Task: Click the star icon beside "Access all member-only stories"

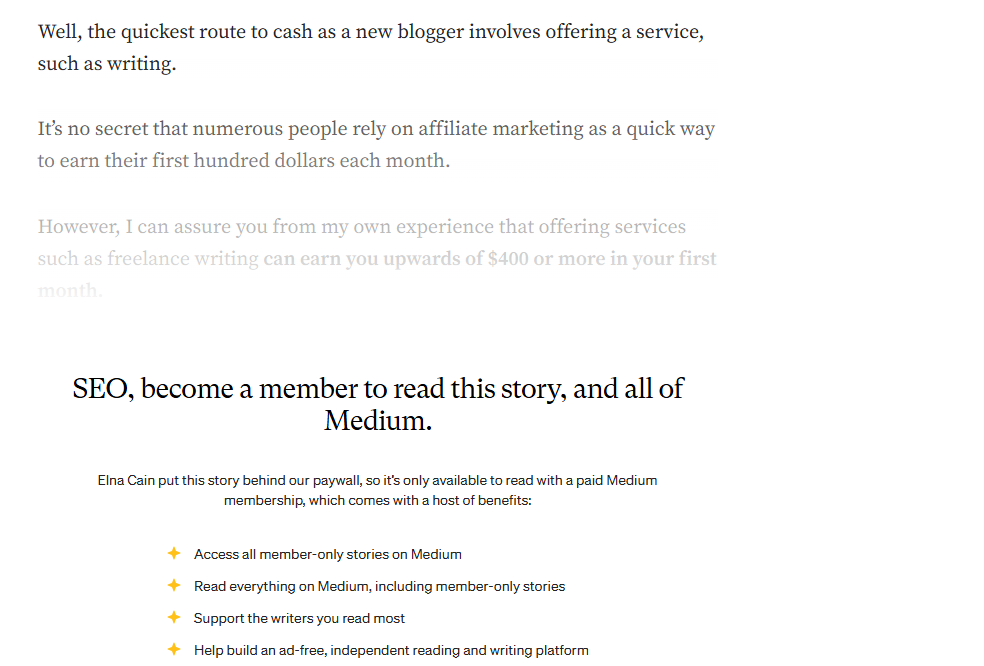Action: (x=174, y=553)
